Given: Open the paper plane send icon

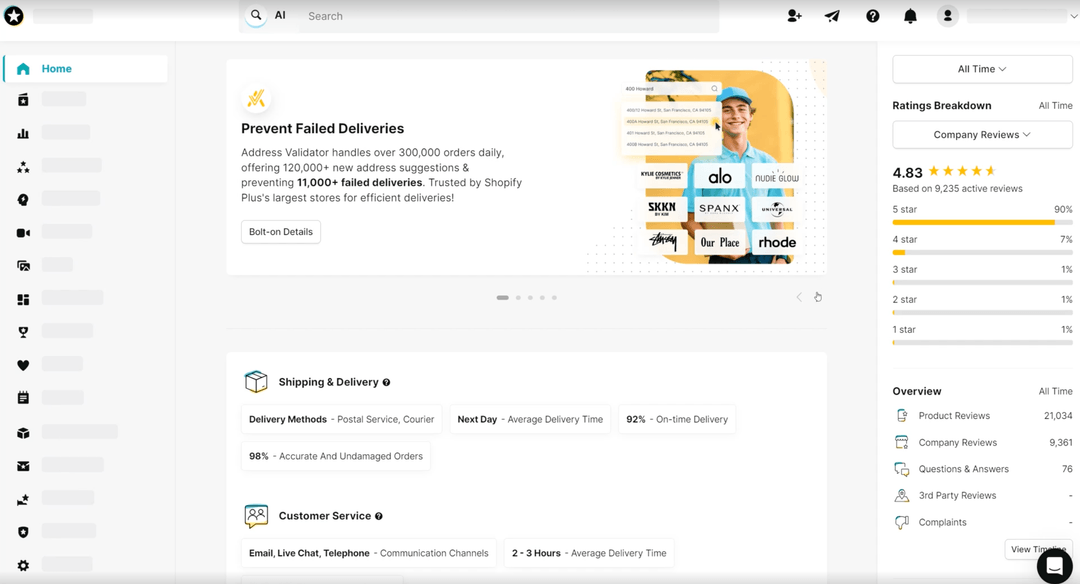Looking at the screenshot, I should tap(833, 16).
